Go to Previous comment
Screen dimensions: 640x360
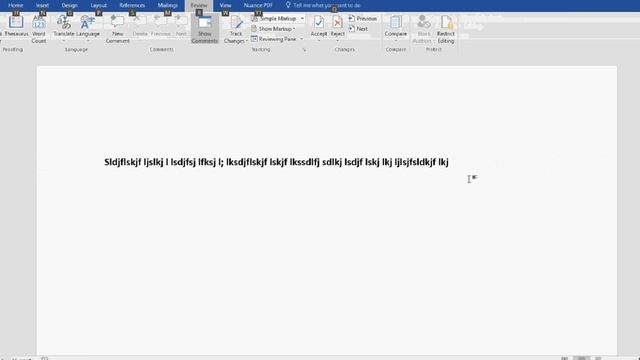coord(160,26)
